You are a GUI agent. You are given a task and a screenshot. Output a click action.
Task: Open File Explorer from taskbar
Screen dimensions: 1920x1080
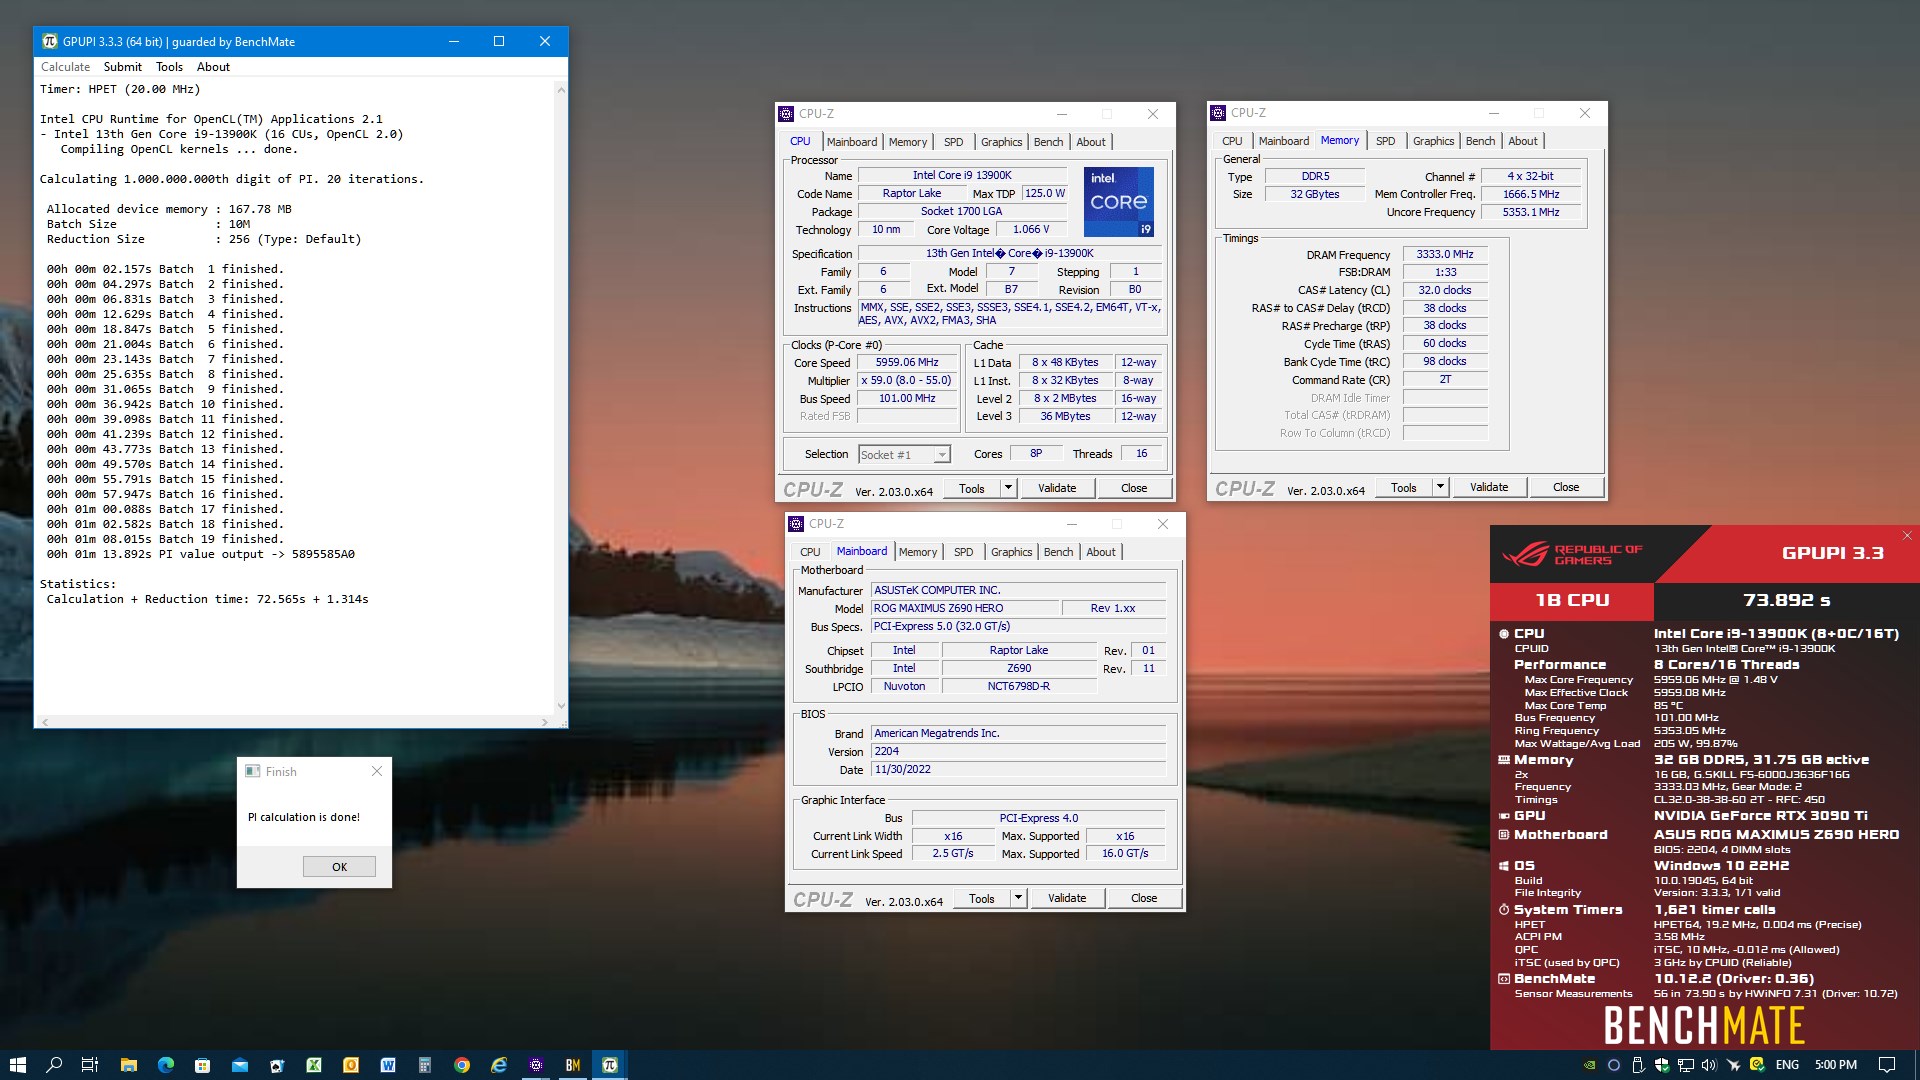[128, 1065]
